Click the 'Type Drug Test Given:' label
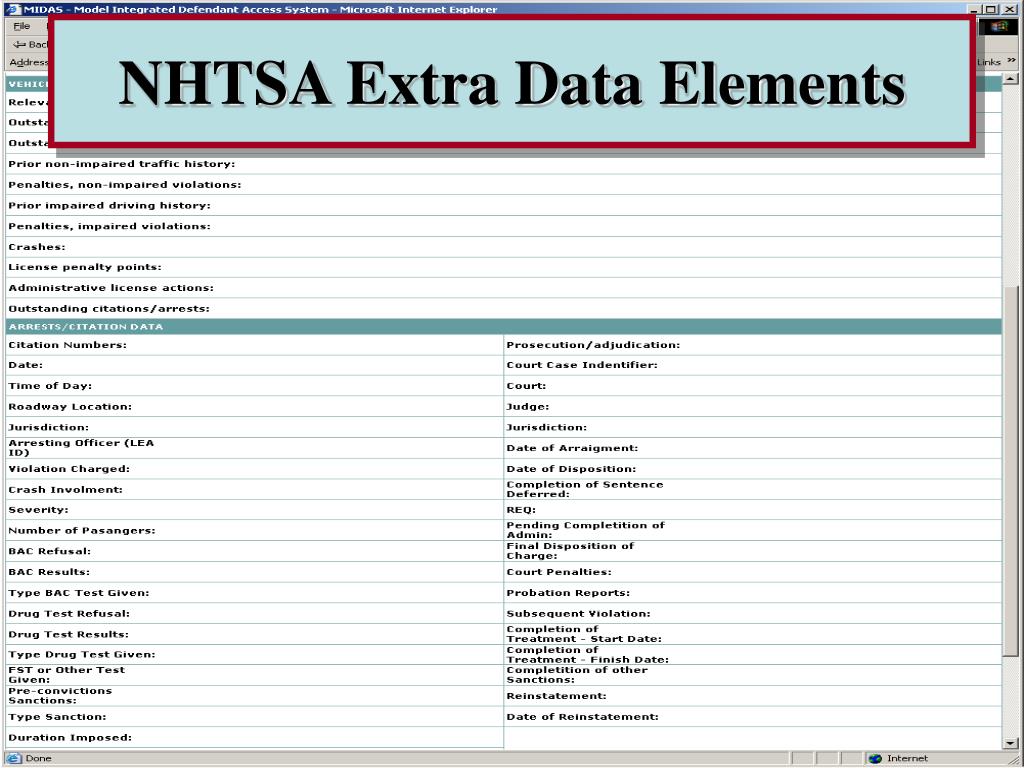 pos(82,654)
